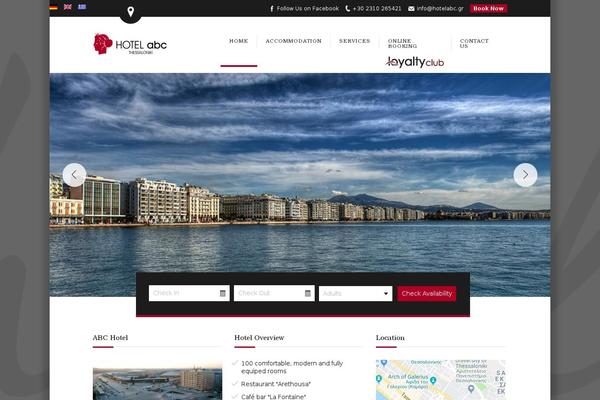Click the red Book Now button
600x400 pixels.
coord(488,8)
